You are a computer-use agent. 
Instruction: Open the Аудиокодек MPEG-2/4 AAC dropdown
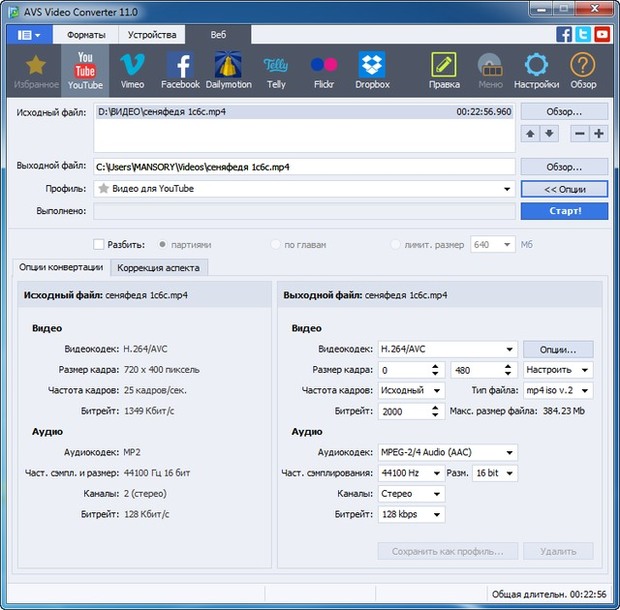click(x=510, y=452)
